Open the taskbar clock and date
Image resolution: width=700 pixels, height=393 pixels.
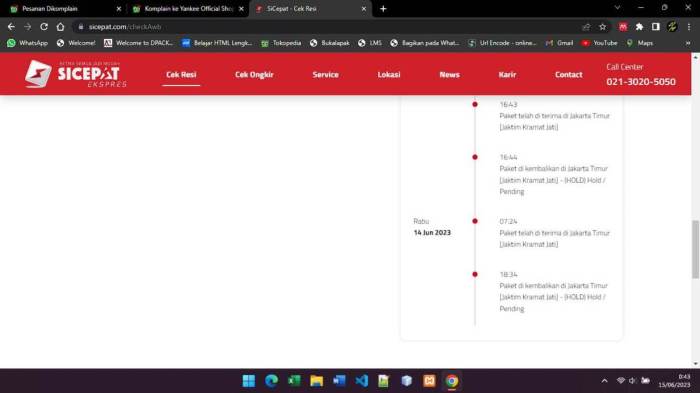674,380
